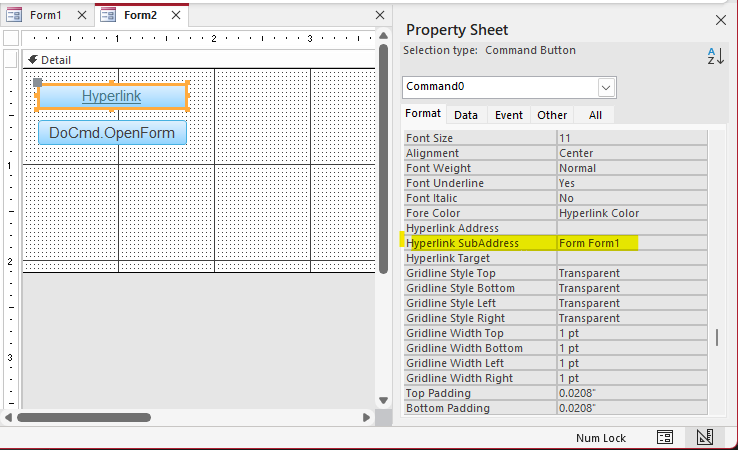
Task: Click Gridline Width Left value 1 pt
Action: pos(632,363)
